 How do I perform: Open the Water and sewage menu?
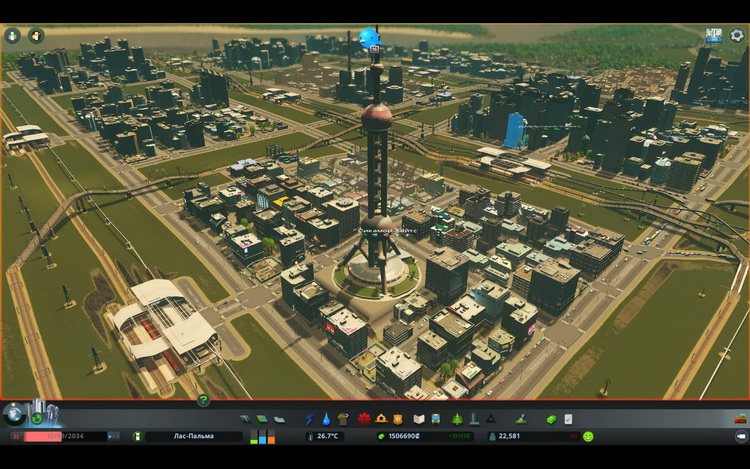(x=326, y=419)
